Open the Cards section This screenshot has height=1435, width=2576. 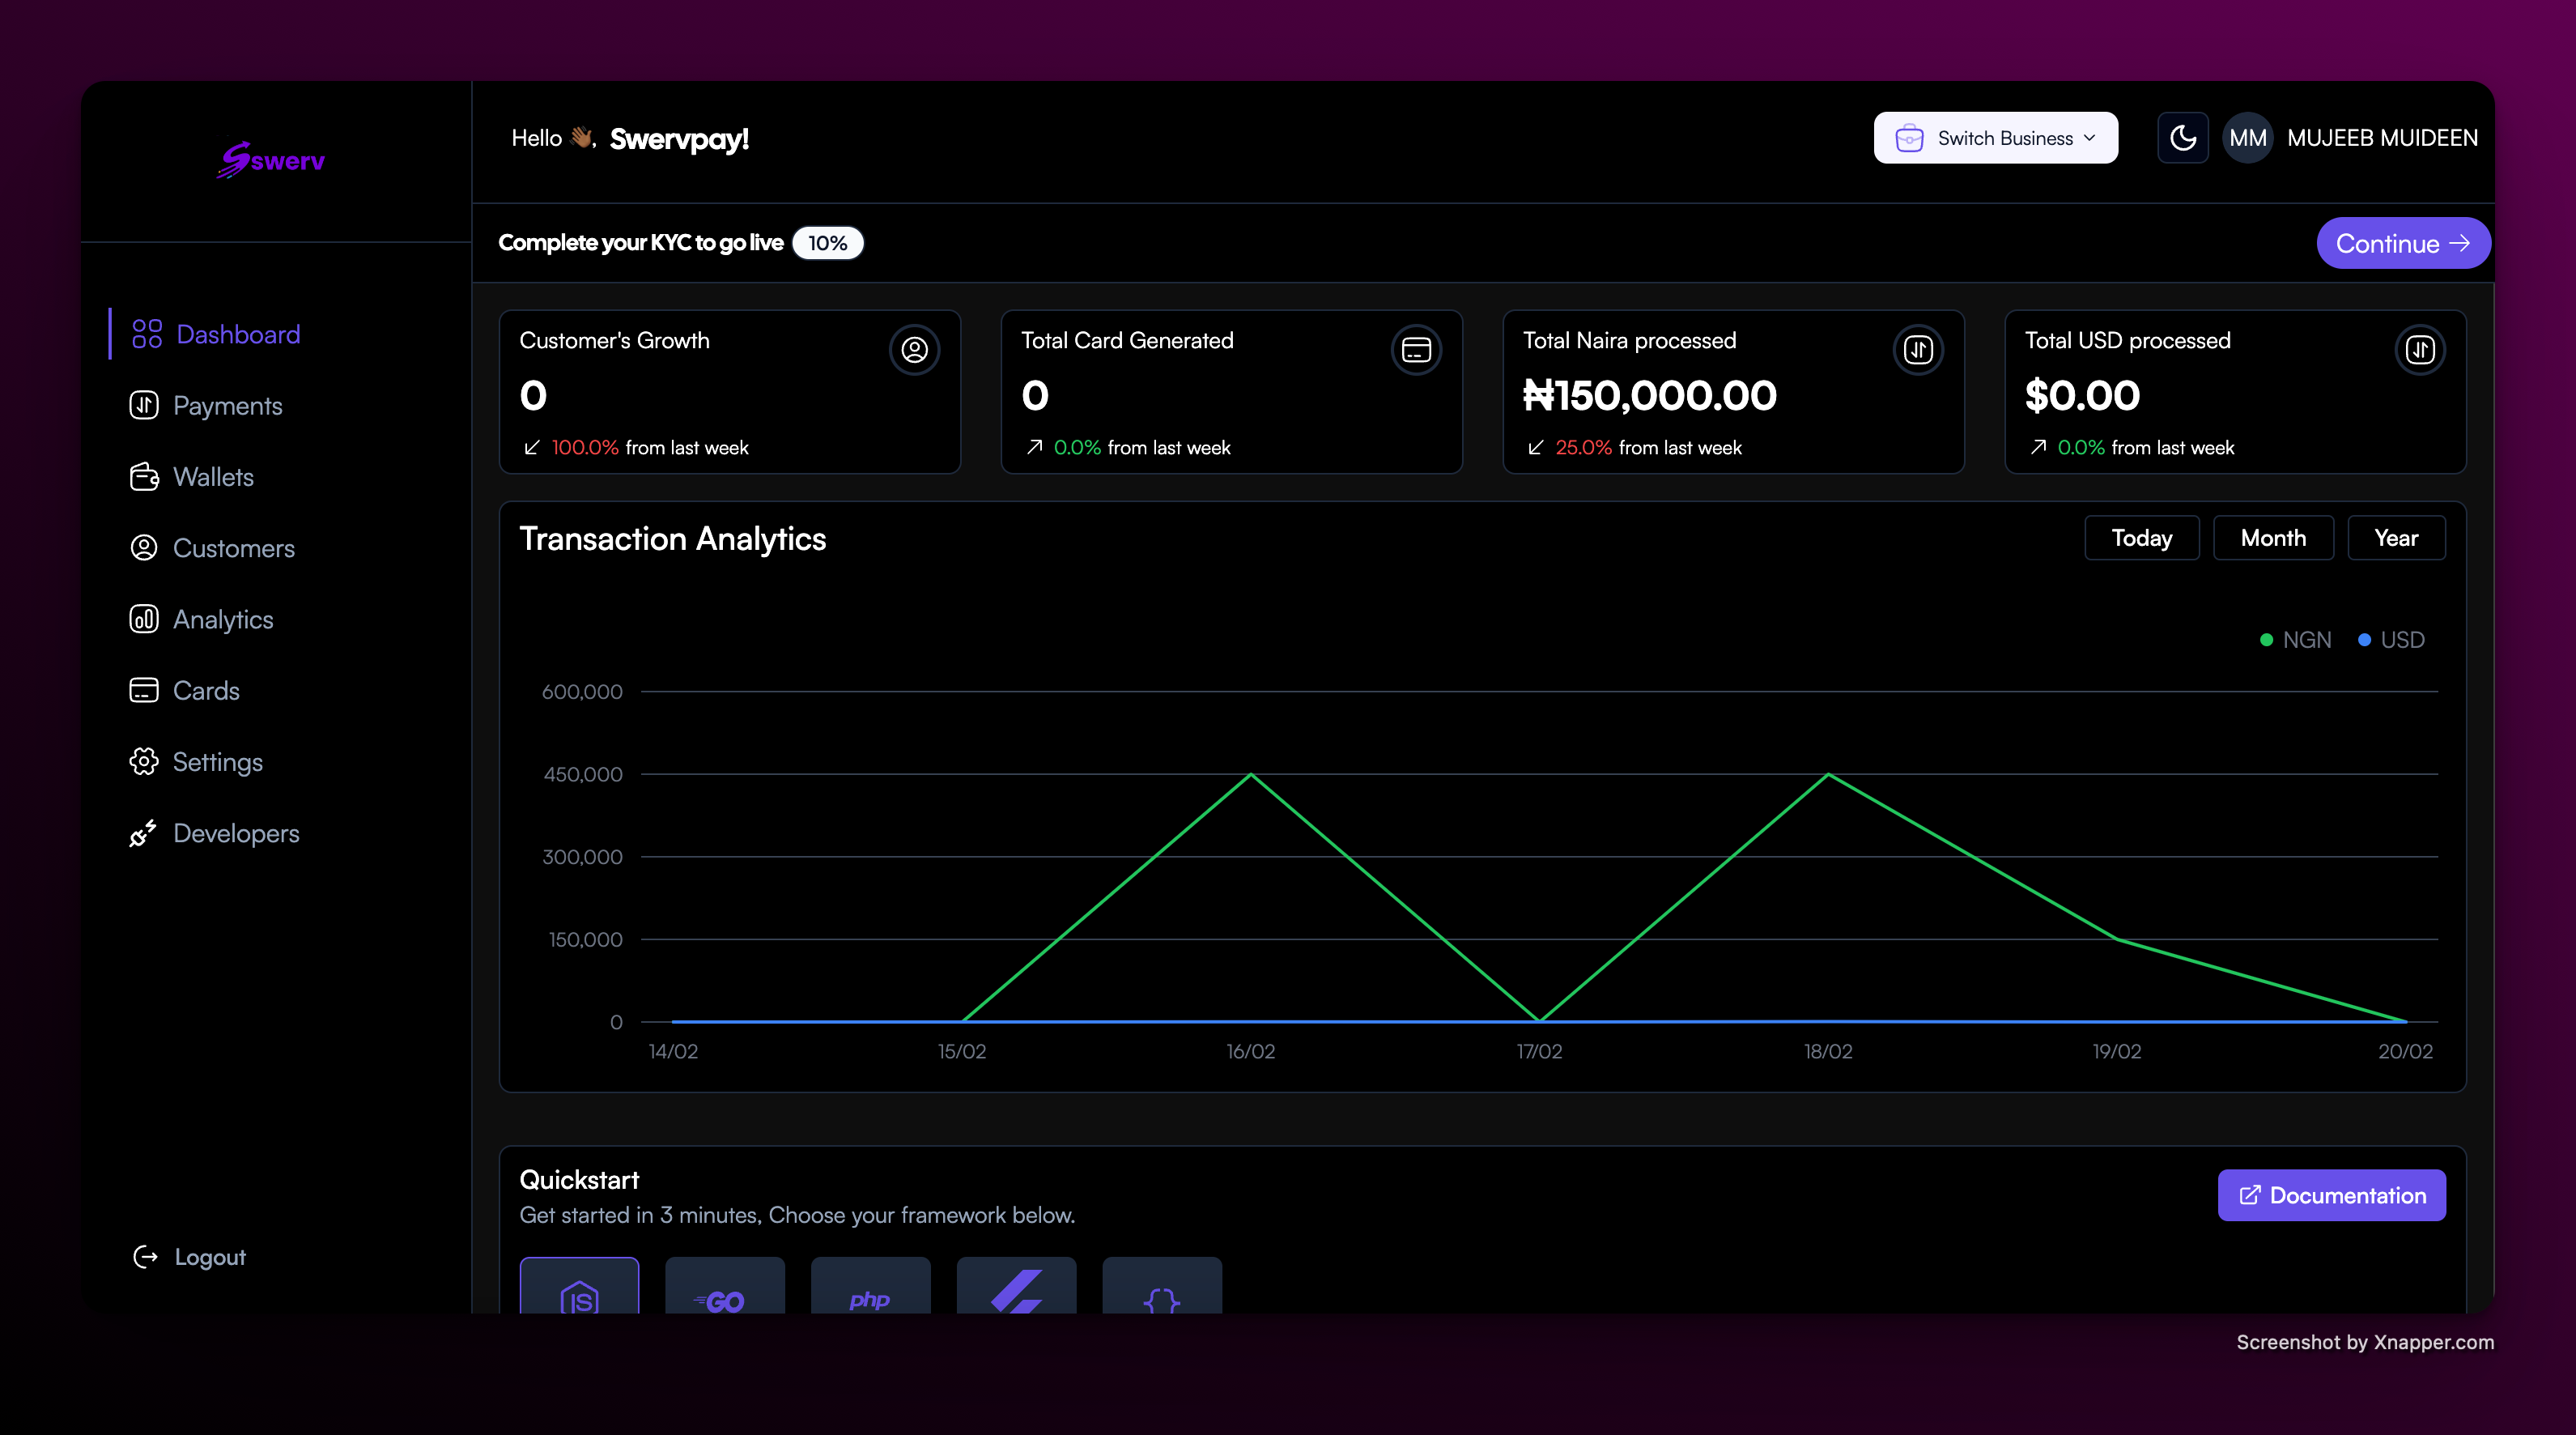coord(205,690)
